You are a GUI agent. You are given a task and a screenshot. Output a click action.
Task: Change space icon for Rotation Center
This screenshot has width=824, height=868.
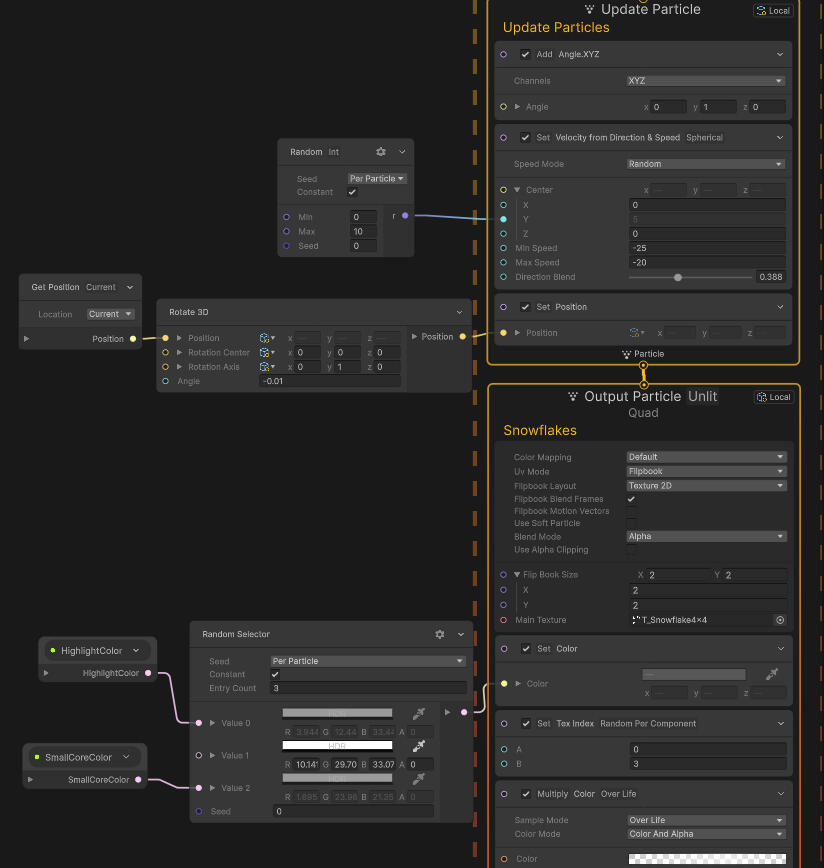tap(266, 353)
